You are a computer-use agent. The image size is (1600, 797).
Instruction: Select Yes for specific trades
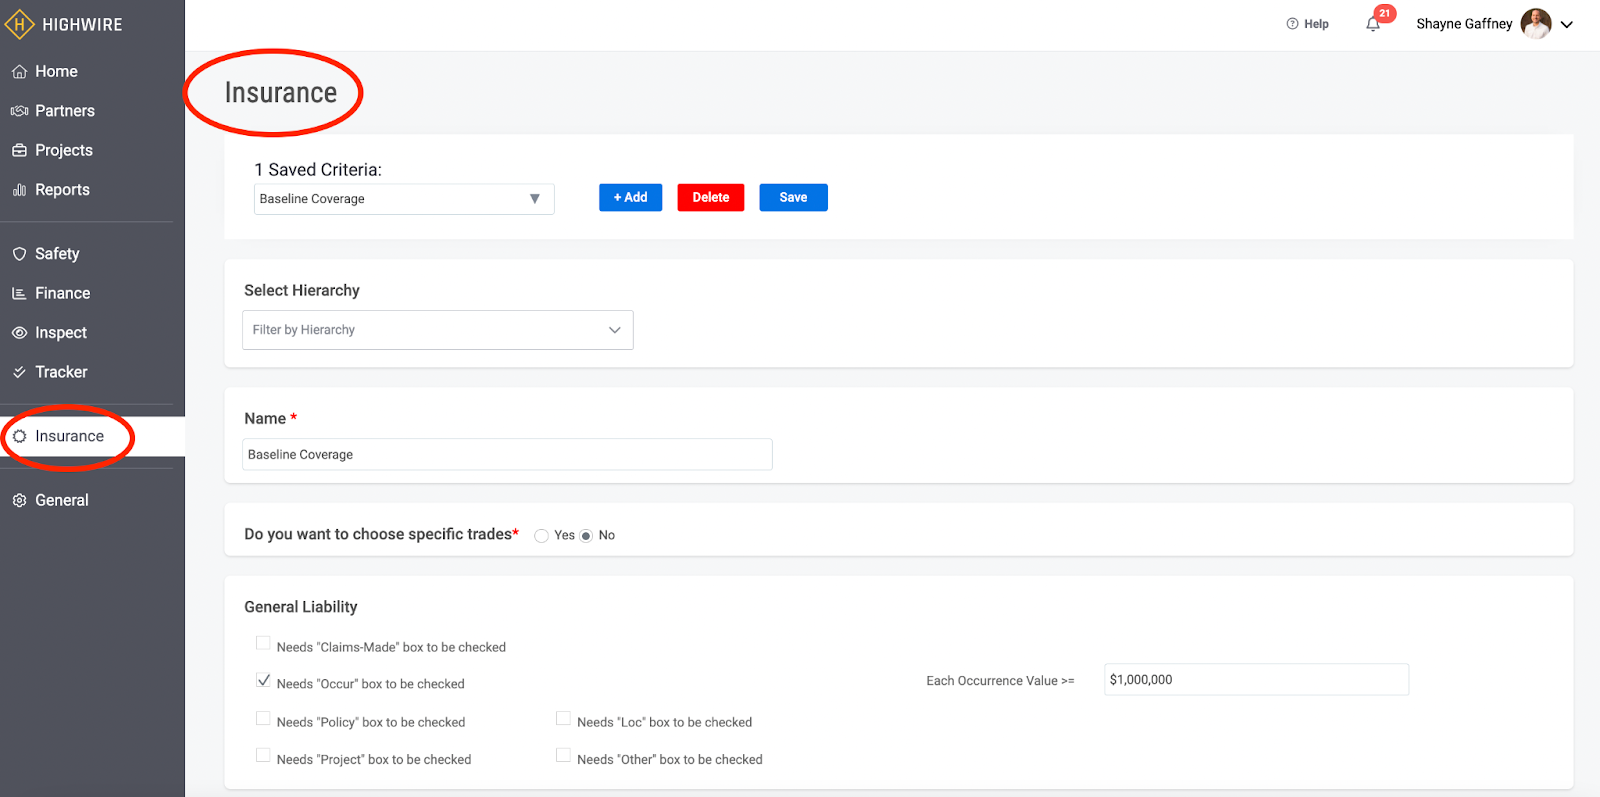pyautogui.click(x=541, y=536)
